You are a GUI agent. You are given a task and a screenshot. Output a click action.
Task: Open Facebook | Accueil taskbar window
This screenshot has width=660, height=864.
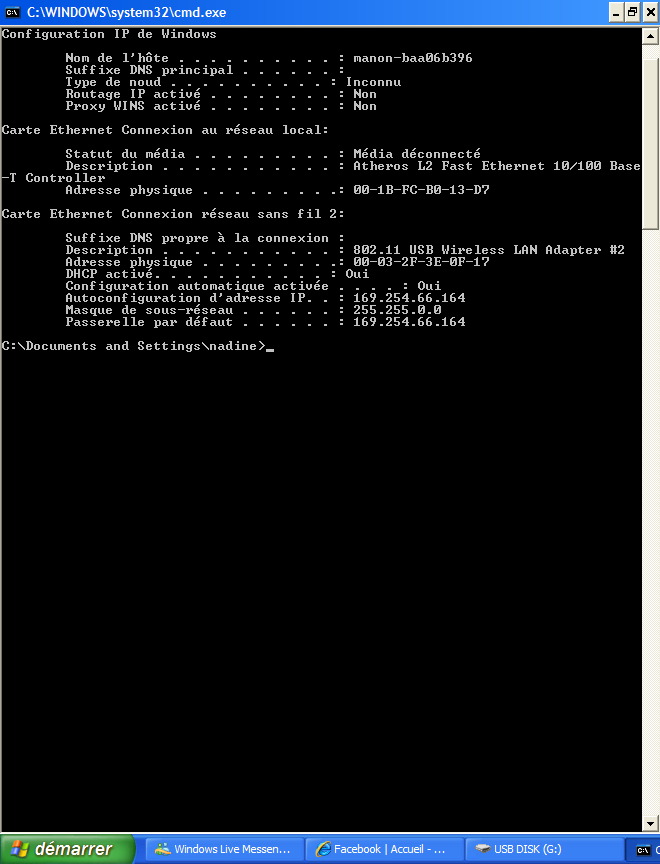coord(385,849)
